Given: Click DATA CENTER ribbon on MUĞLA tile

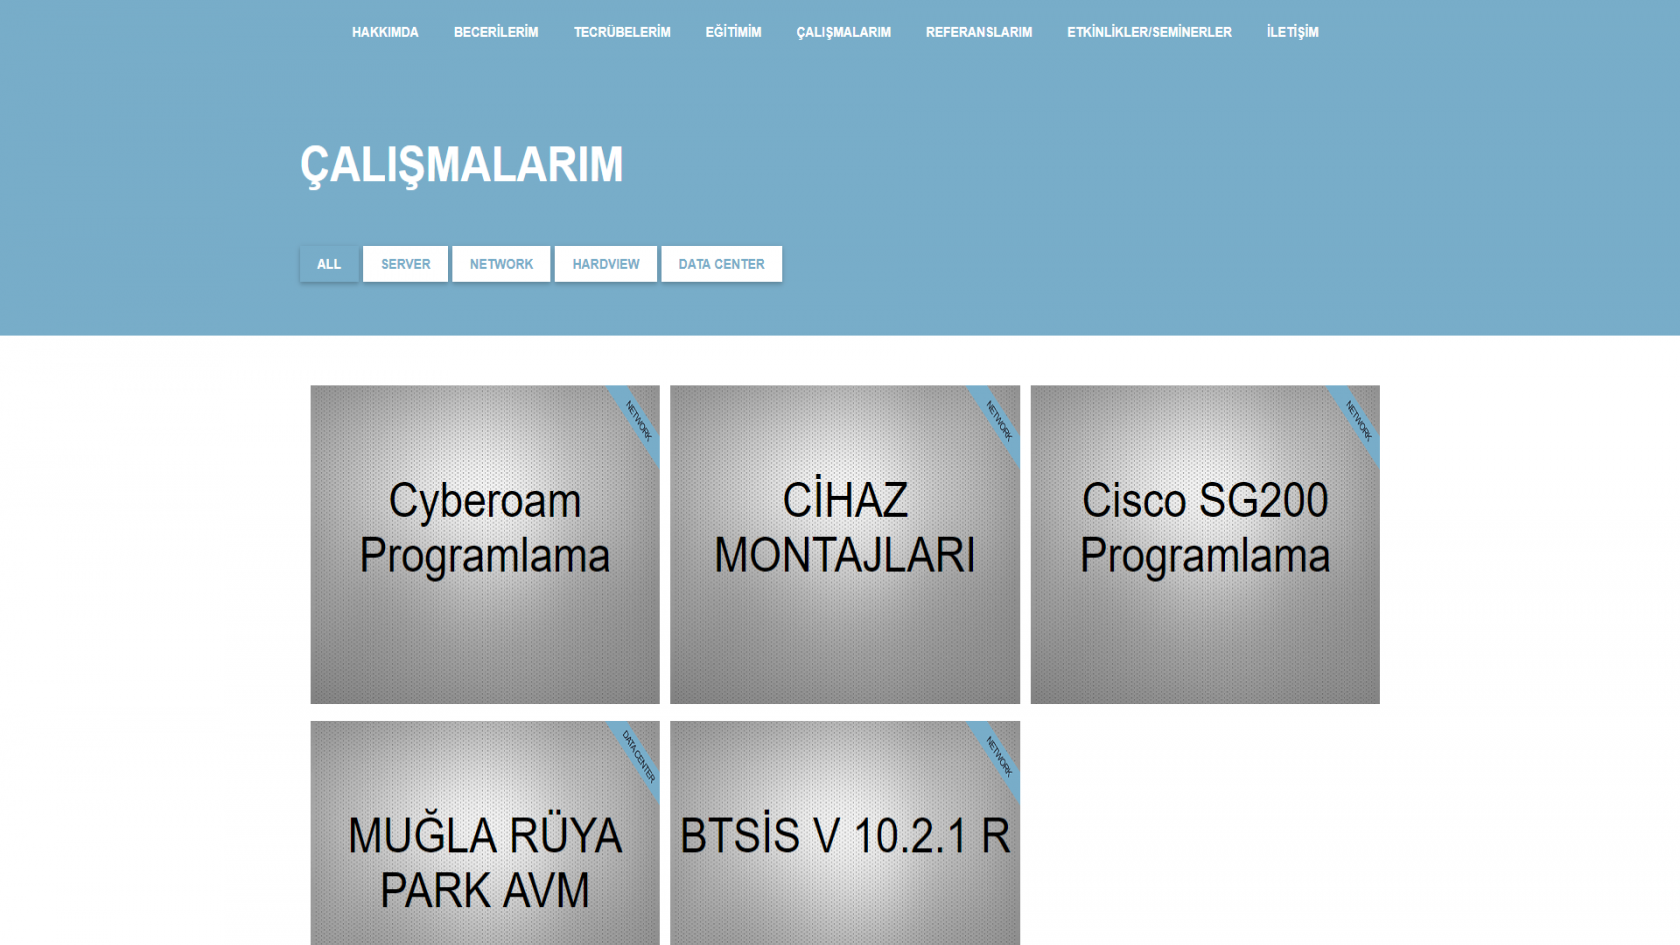Looking at the screenshot, I should click(x=638, y=756).
